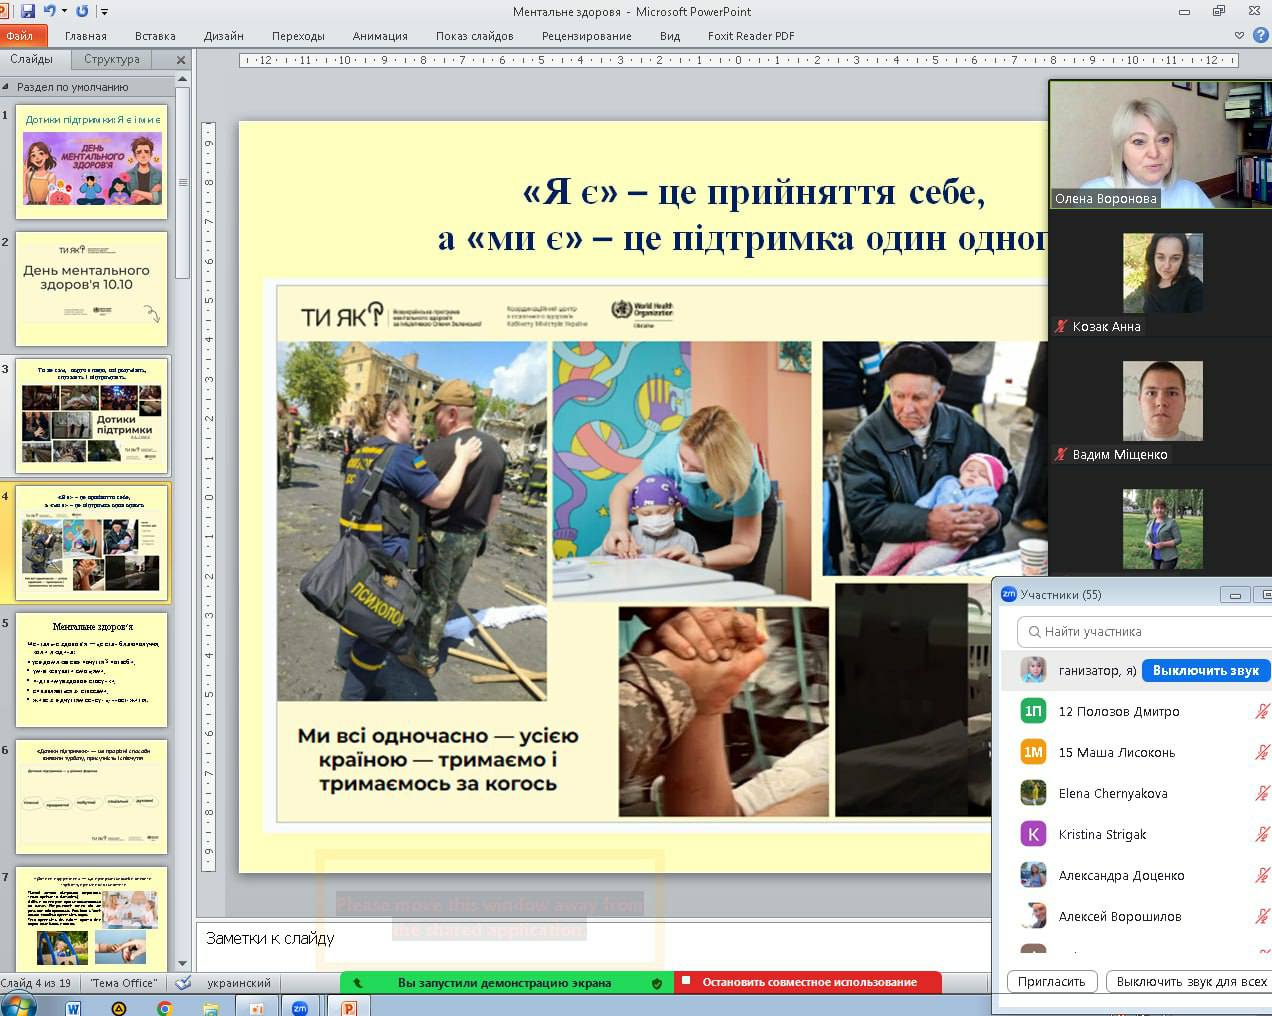
Task: Click the Save icon in quick access toolbar
Action: (28, 11)
